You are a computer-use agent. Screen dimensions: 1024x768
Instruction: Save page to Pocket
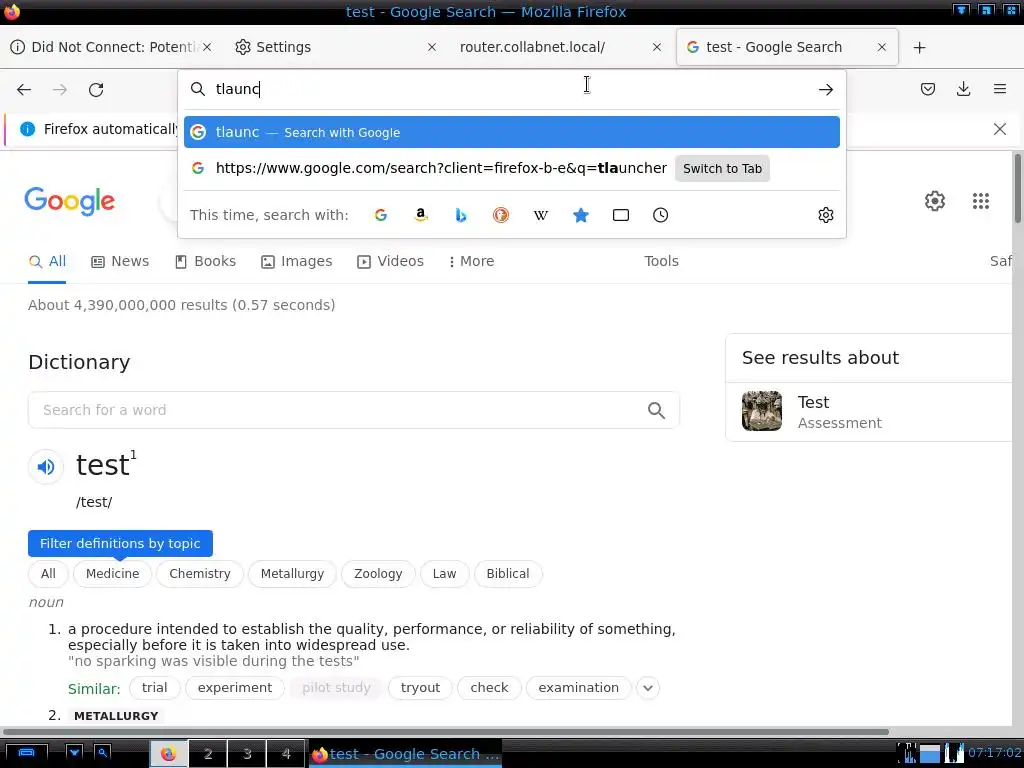click(927, 89)
